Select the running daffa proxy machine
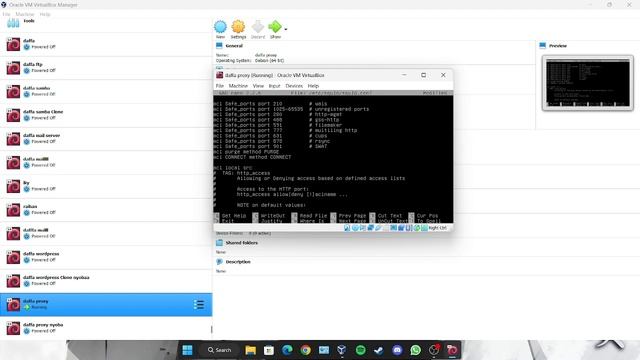 (x=106, y=304)
